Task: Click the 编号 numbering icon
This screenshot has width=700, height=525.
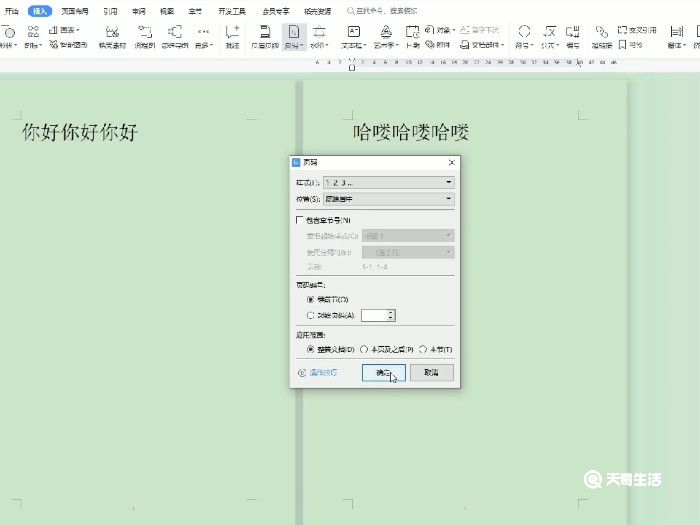Action: click(x=573, y=32)
